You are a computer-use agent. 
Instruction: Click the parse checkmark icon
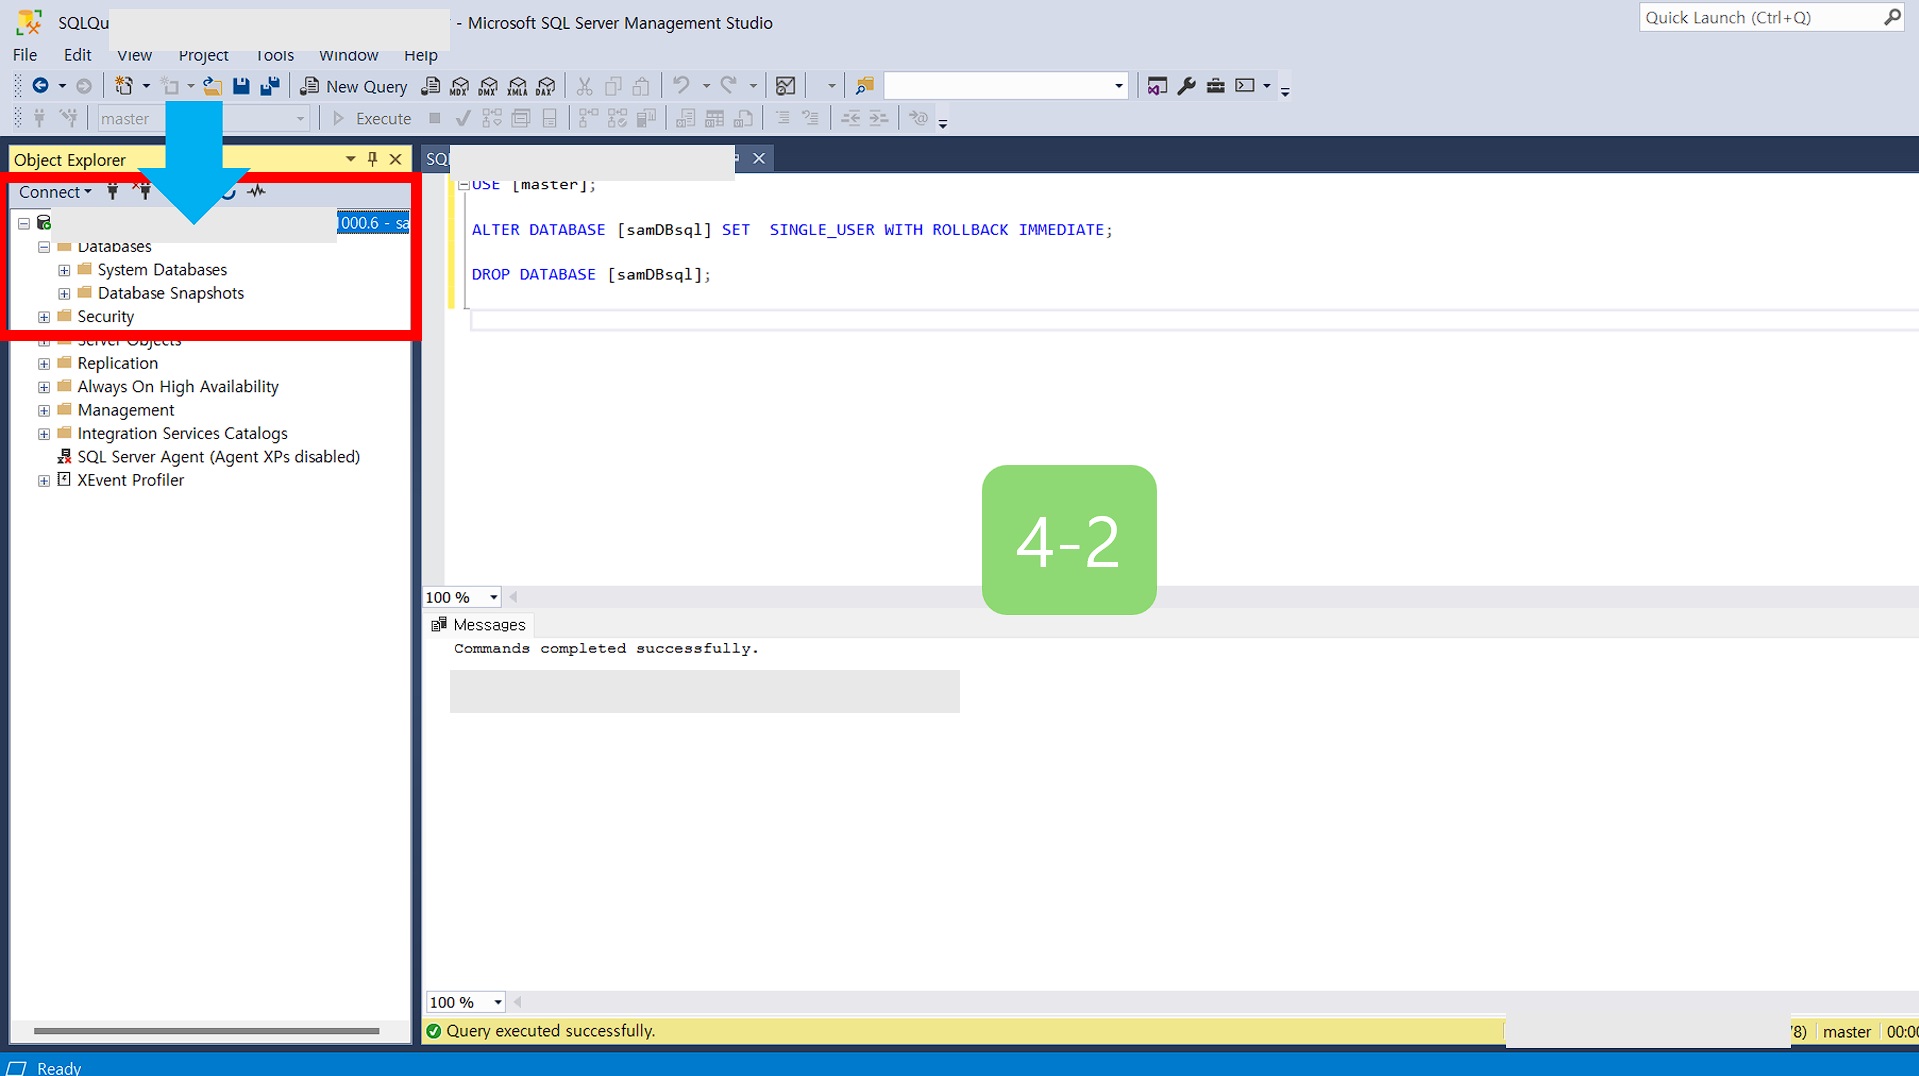click(463, 118)
